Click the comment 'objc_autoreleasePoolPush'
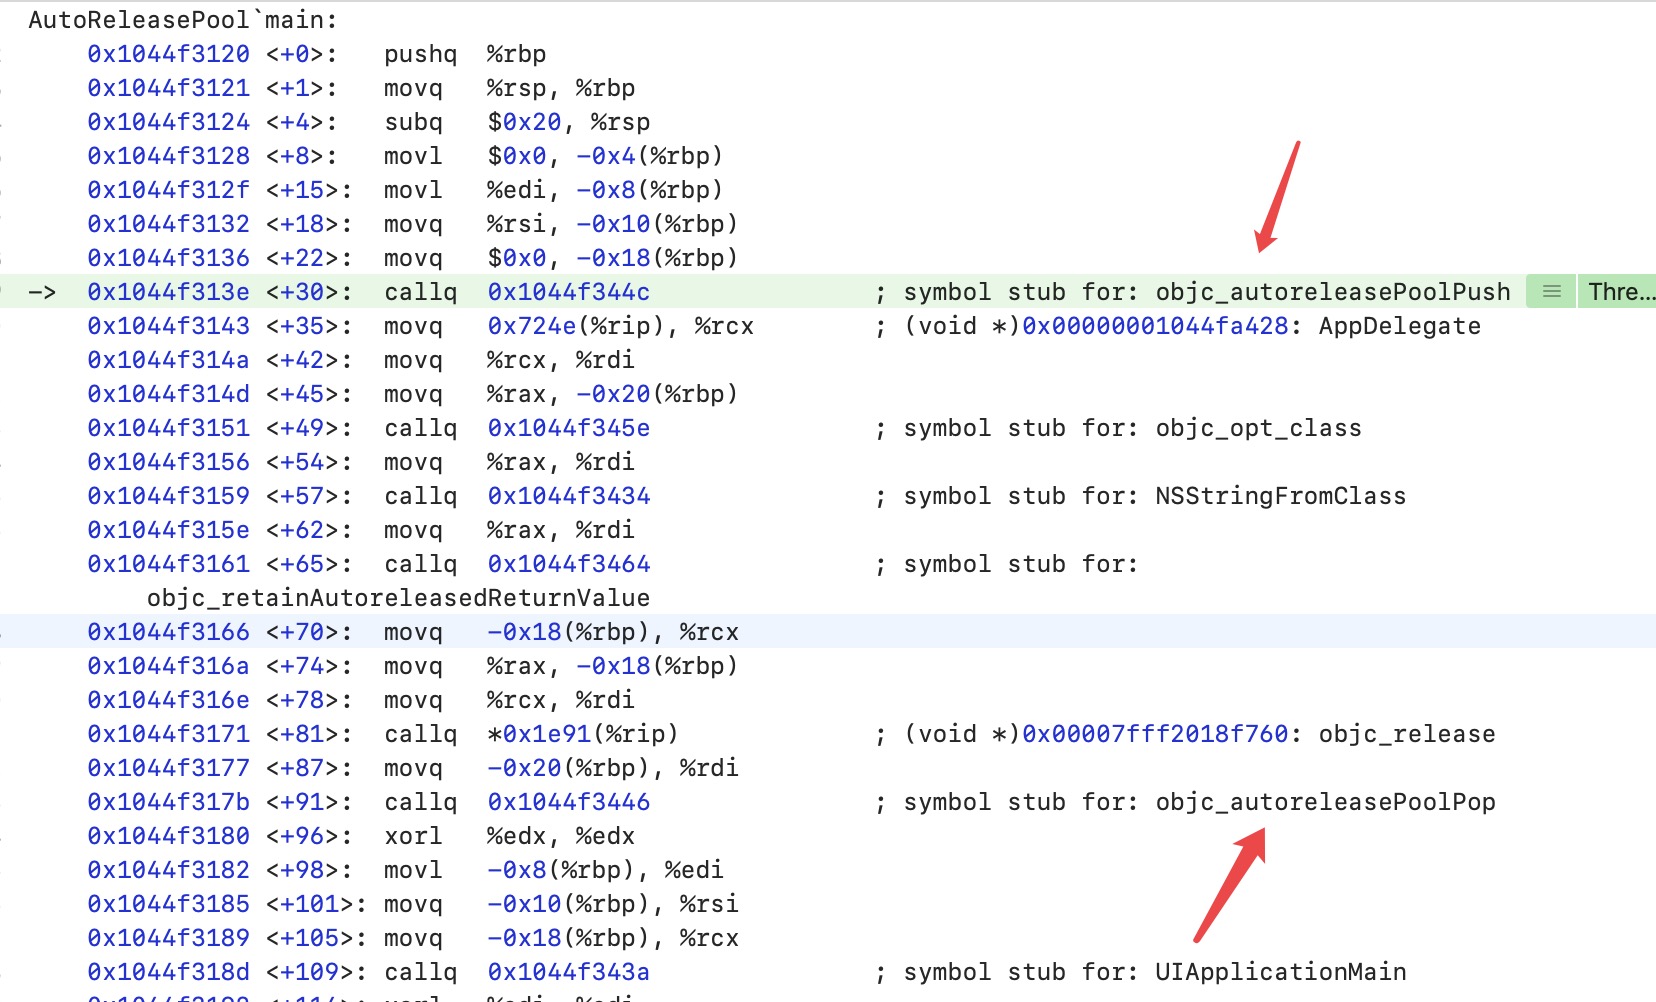1656x1002 pixels. [1333, 292]
